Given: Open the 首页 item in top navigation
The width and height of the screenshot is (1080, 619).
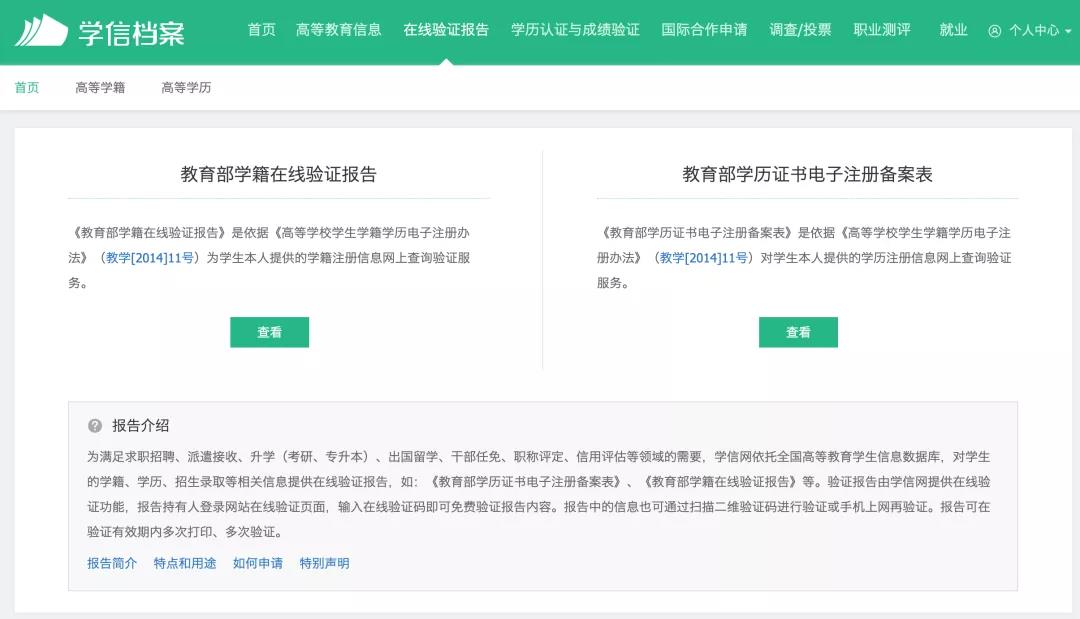Looking at the screenshot, I should [x=261, y=30].
